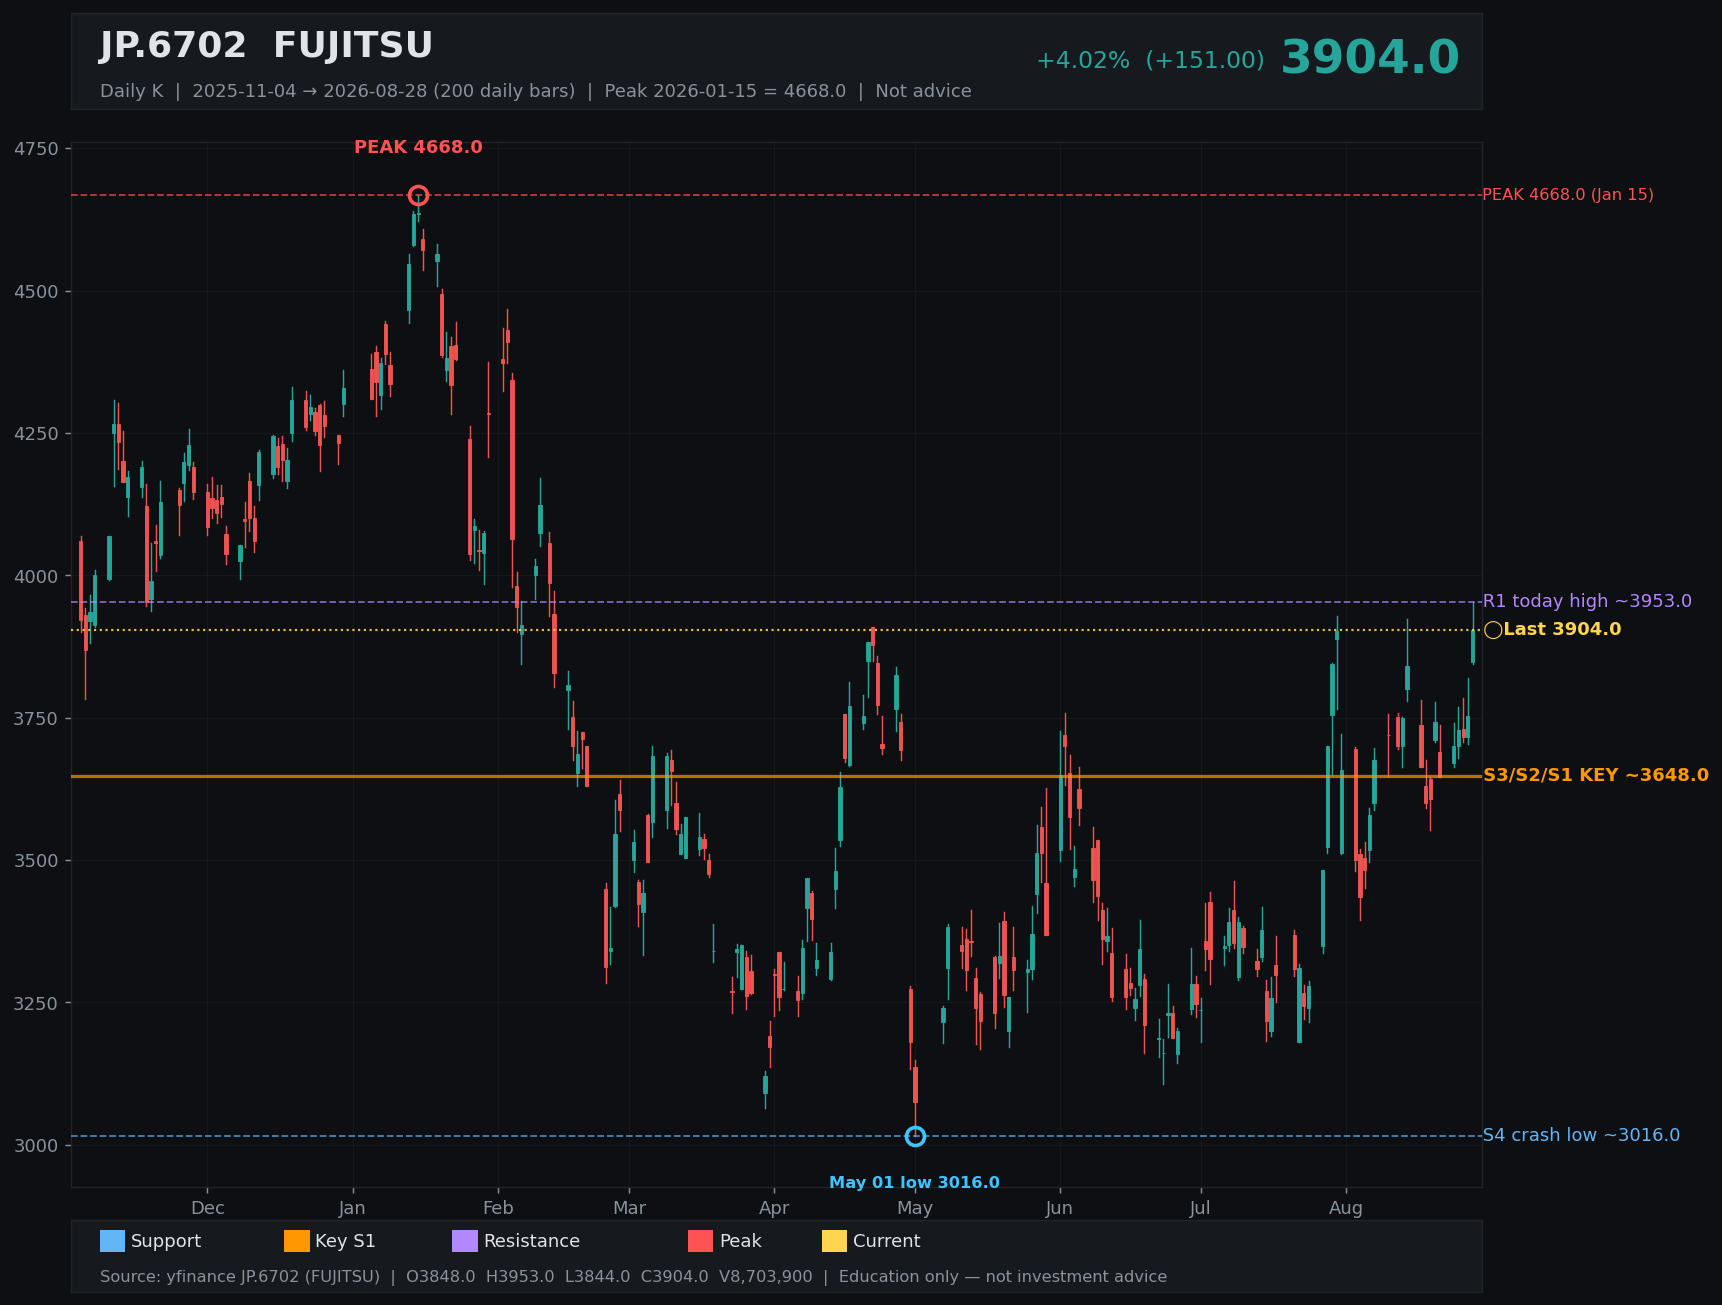Click the Apr label on the x-axis

(774, 1208)
